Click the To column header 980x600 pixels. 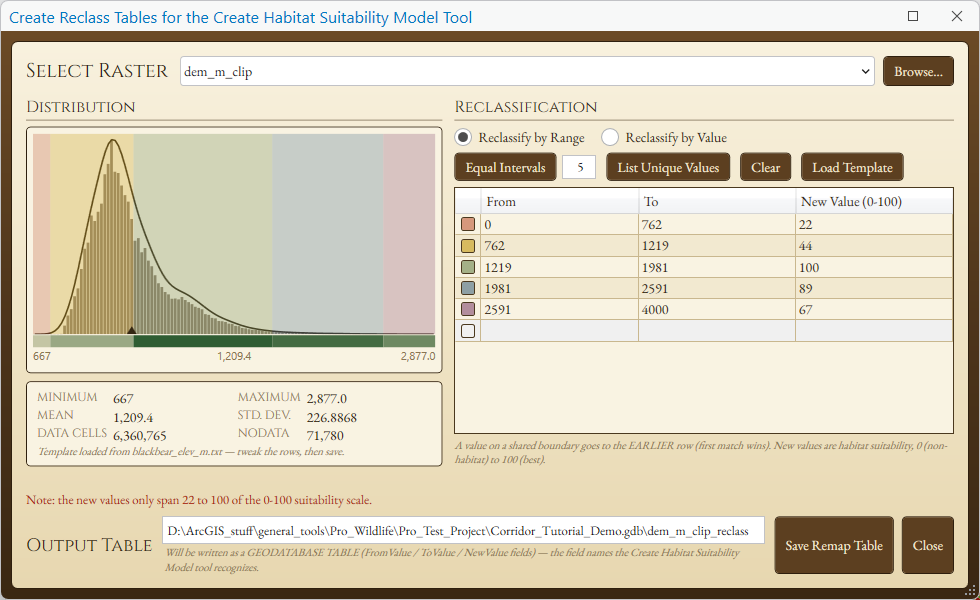click(717, 202)
